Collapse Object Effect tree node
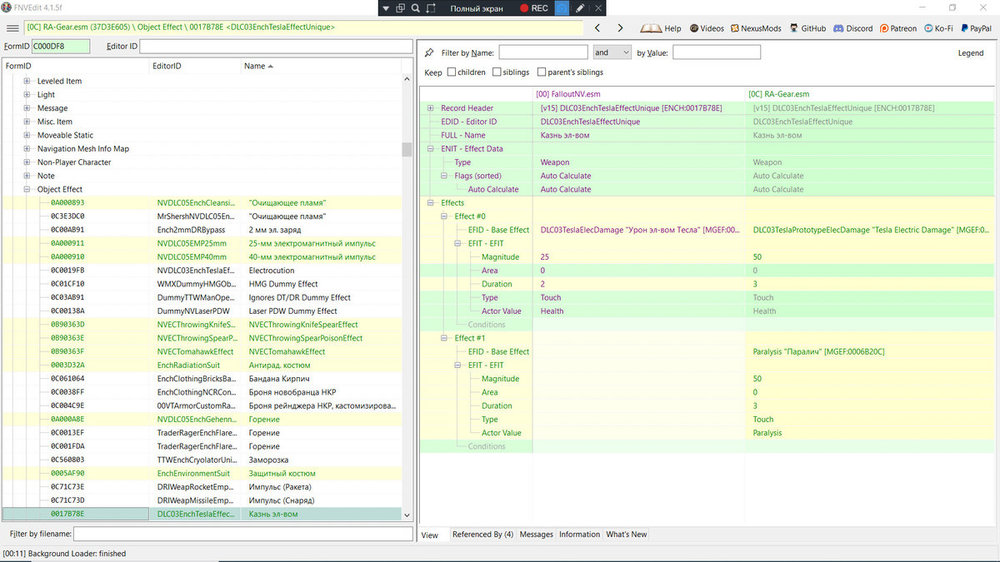The height and width of the screenshot is (562, 1000). point(26,189)
